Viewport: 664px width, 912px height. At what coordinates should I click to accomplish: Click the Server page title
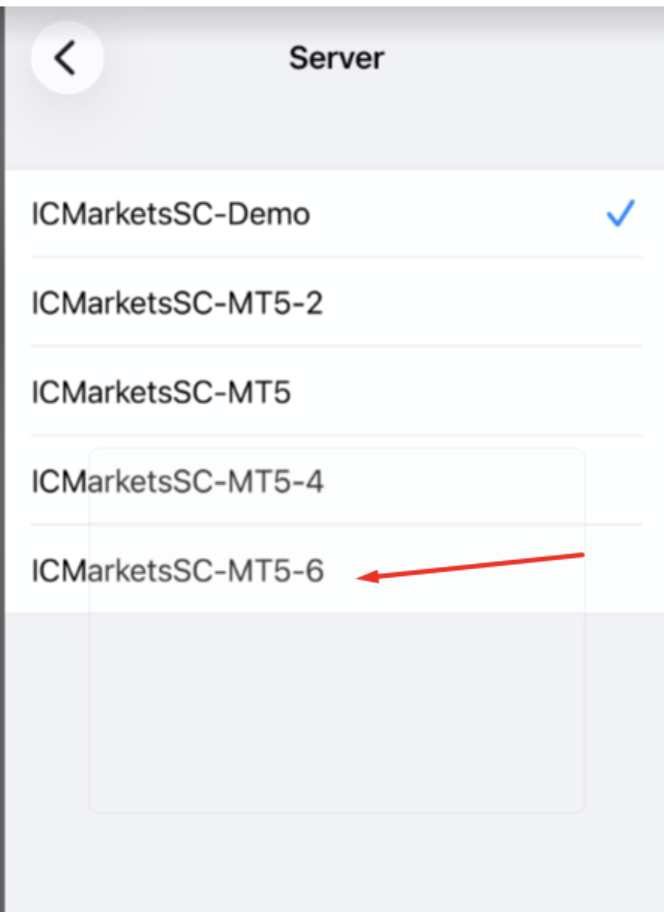click(336, 58)
